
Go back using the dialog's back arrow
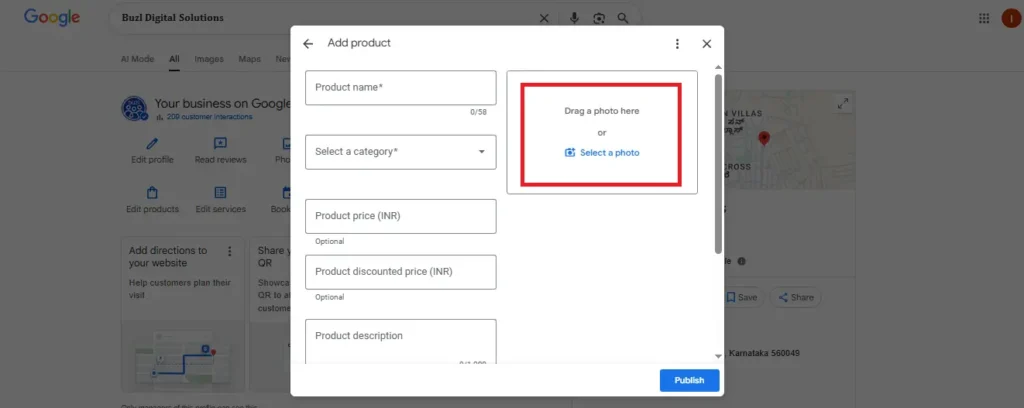click(x=308, y=44)
